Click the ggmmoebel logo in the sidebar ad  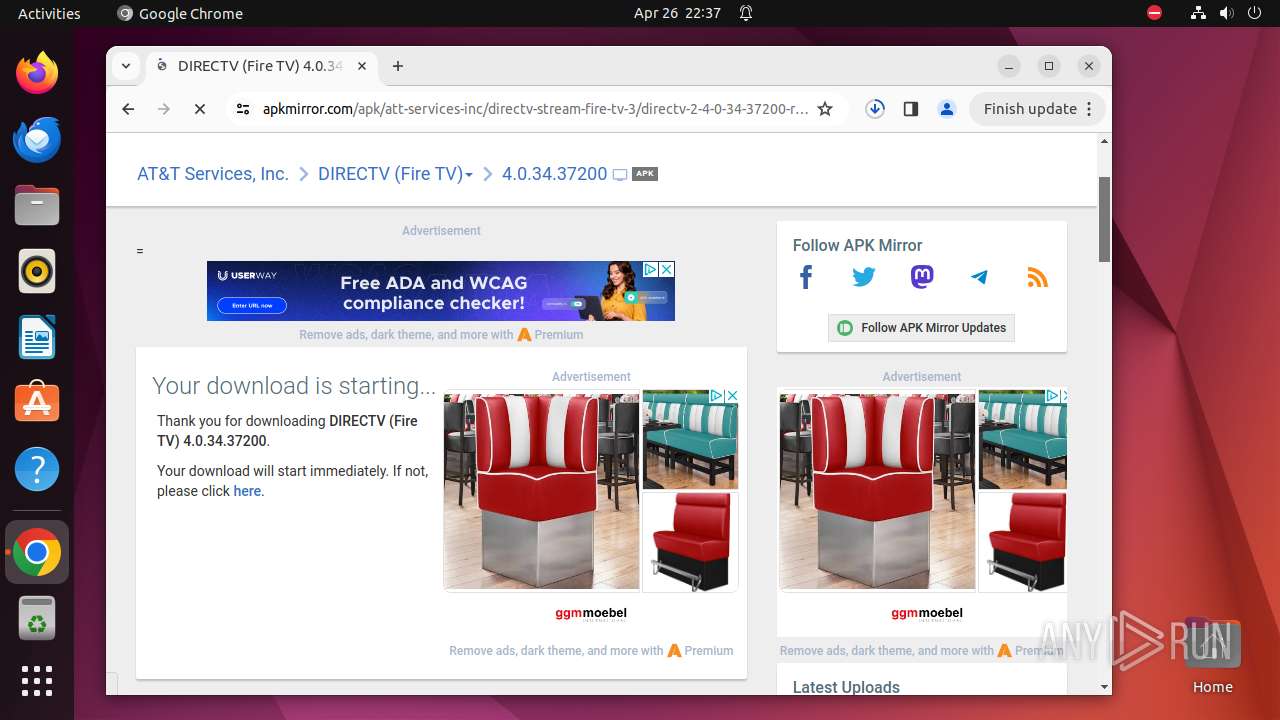[x=927, y=614]
